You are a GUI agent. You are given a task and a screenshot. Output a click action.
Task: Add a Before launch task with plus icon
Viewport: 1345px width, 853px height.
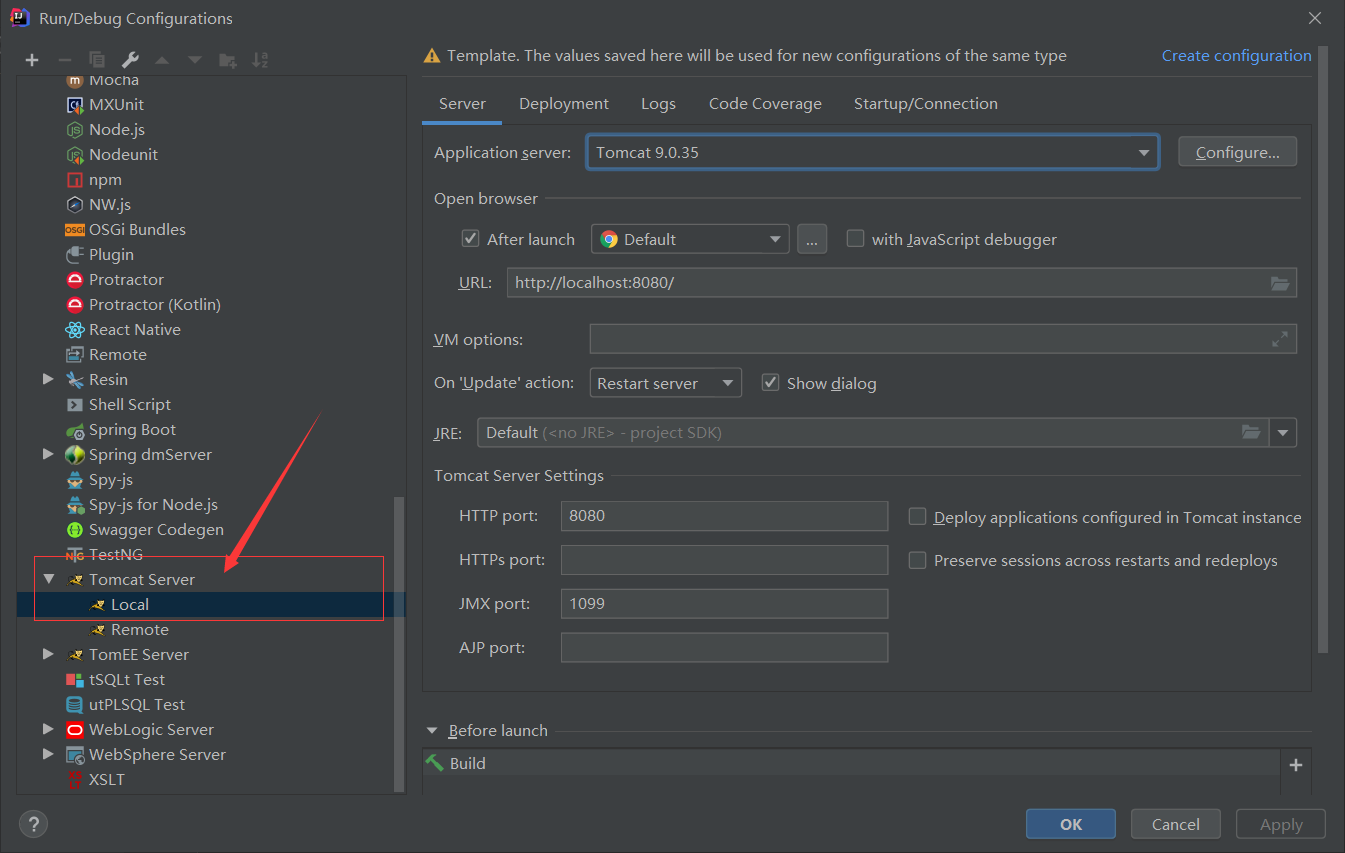[1296, 765]
